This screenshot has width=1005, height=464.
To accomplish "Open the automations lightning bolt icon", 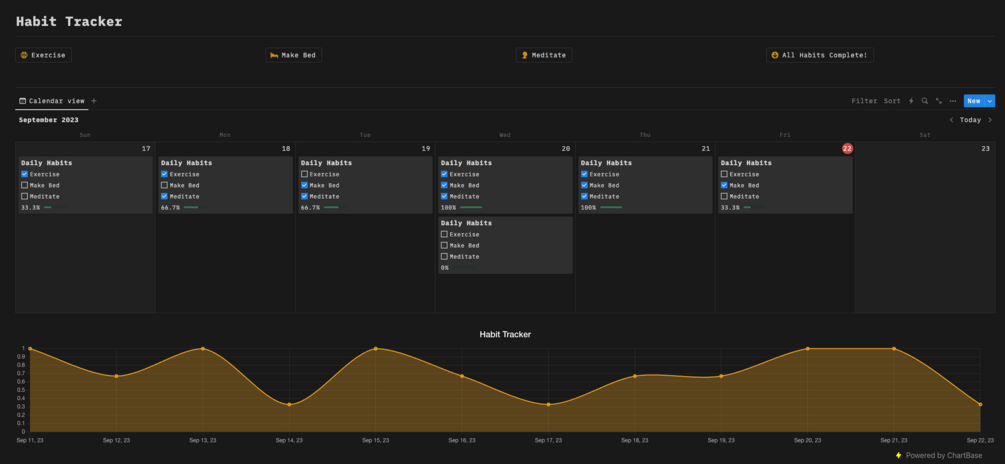I will [x=911, y=101].
